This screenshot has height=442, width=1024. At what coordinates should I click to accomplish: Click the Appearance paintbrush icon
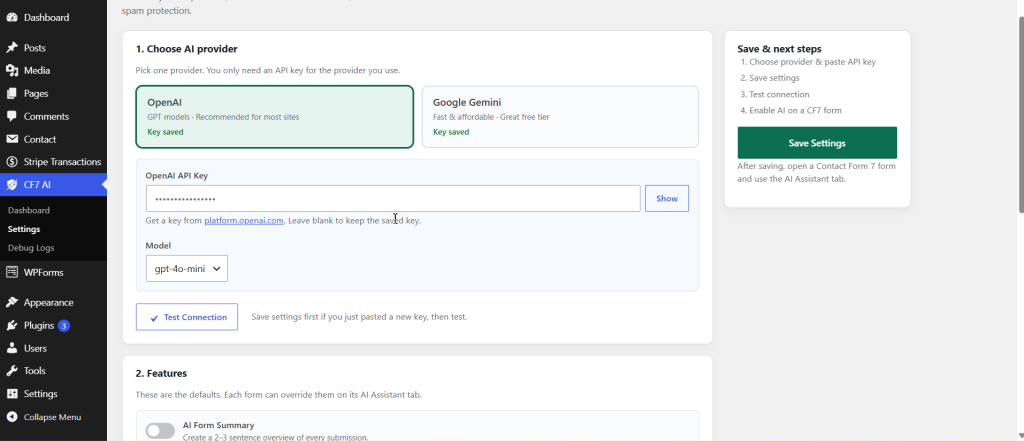[x=12, y=302]
